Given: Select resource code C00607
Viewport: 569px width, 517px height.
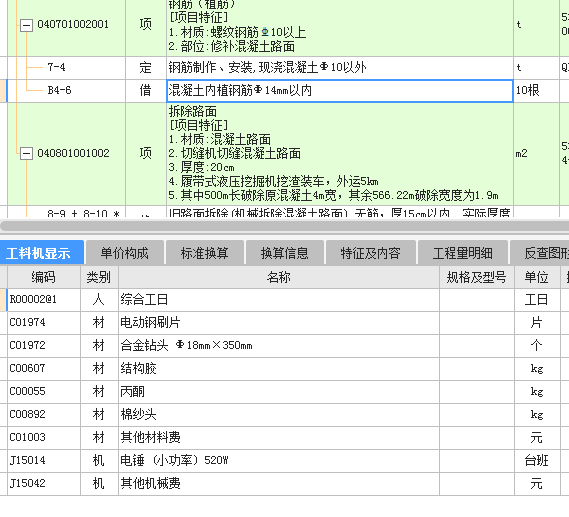Looking at the screenshot, I should coord(44,369).
